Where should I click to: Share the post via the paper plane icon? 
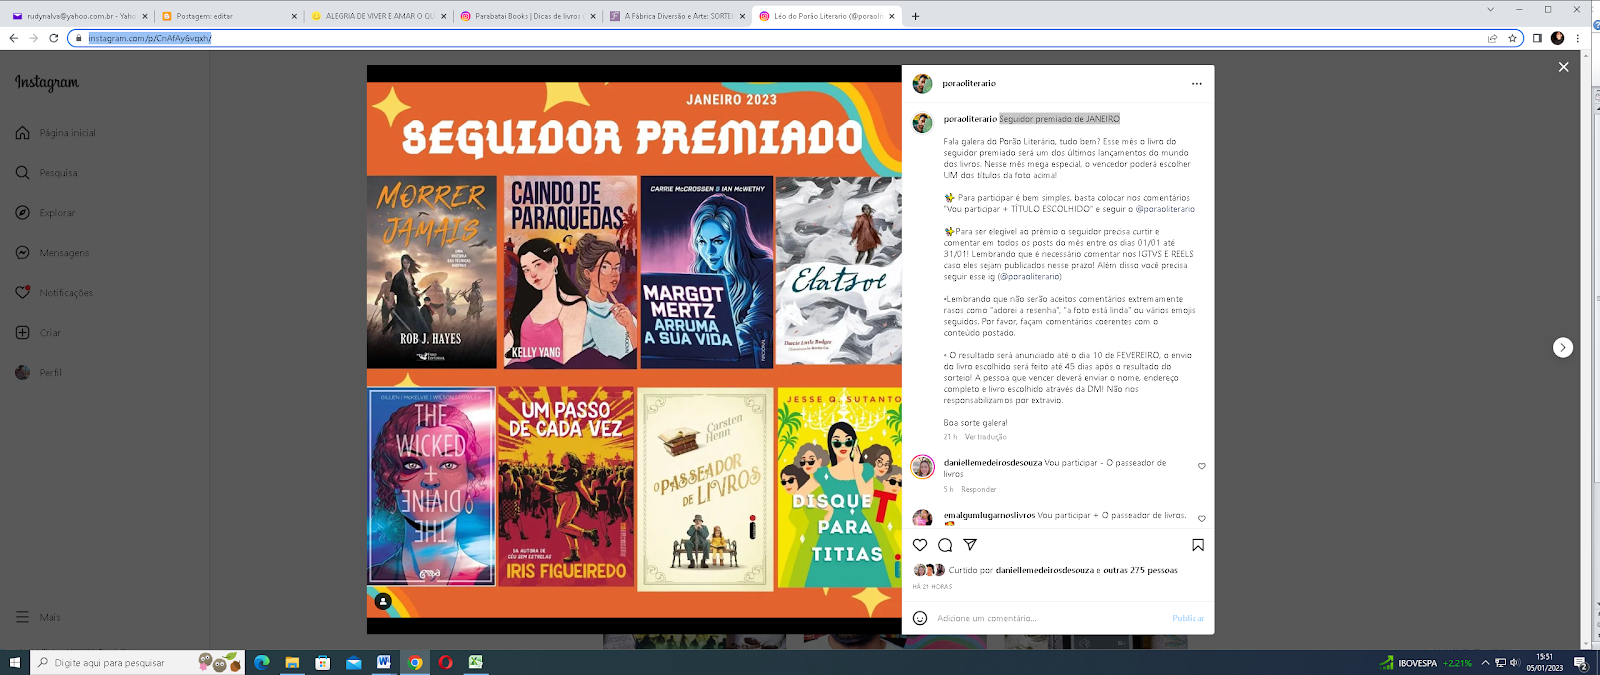[970, 545]
